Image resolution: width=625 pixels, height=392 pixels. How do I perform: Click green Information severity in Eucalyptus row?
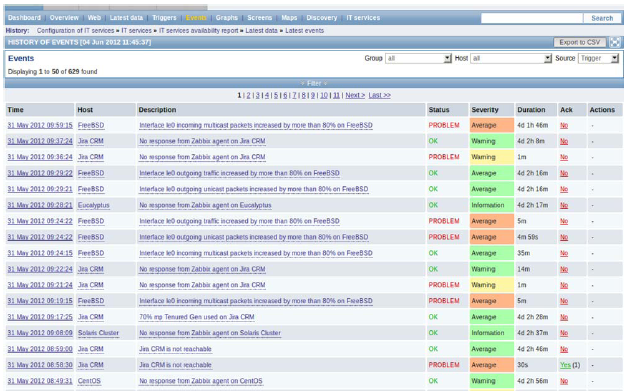click(492, 205)
